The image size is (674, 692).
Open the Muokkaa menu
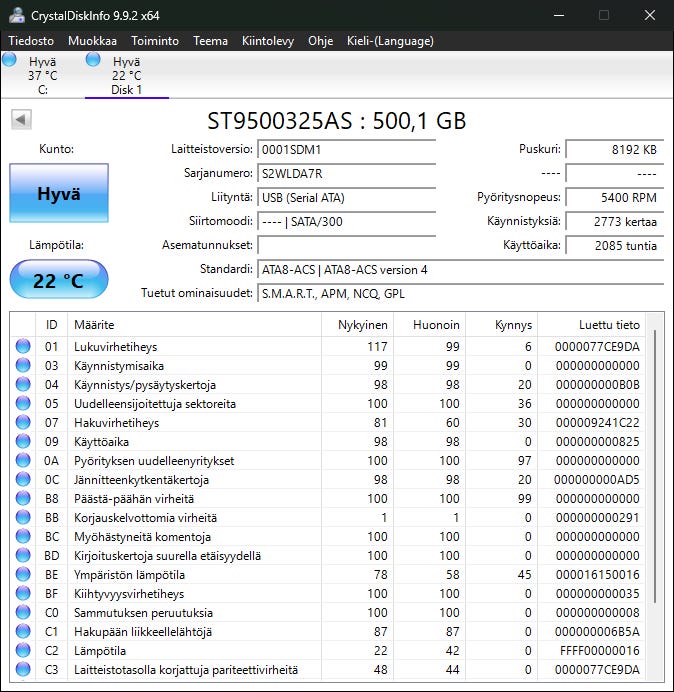click(92, 41)
